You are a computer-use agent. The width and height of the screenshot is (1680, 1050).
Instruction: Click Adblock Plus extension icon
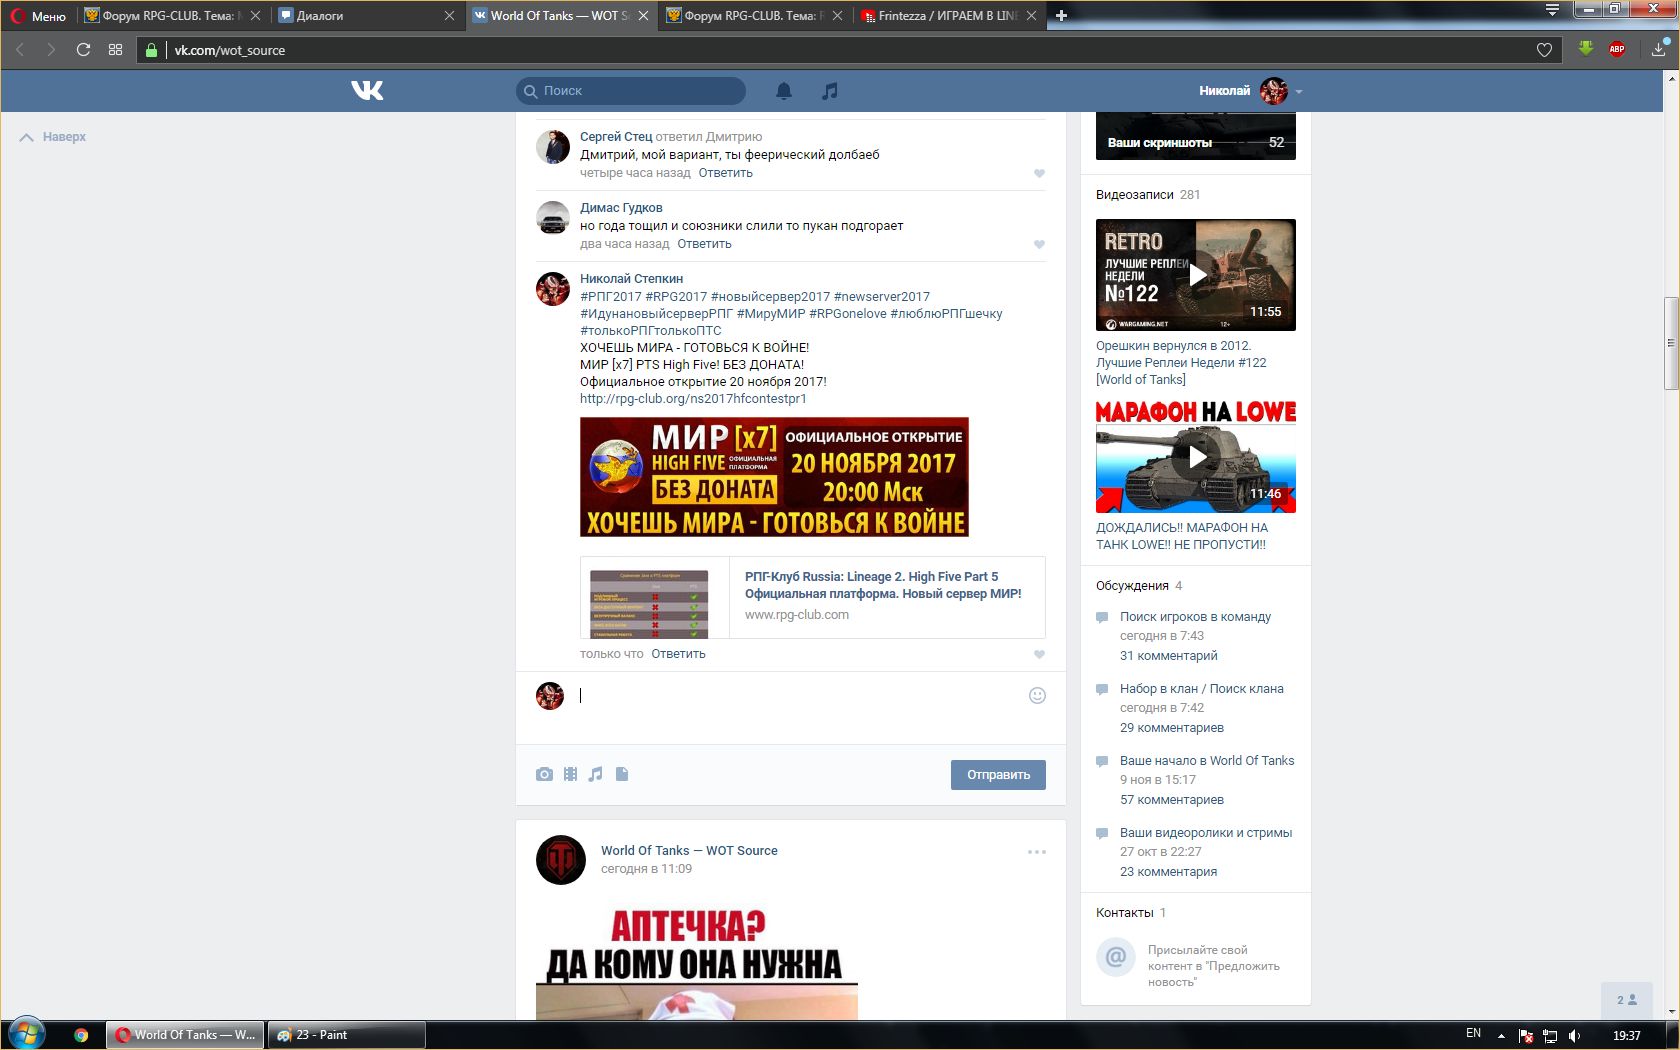[1617, 49]
